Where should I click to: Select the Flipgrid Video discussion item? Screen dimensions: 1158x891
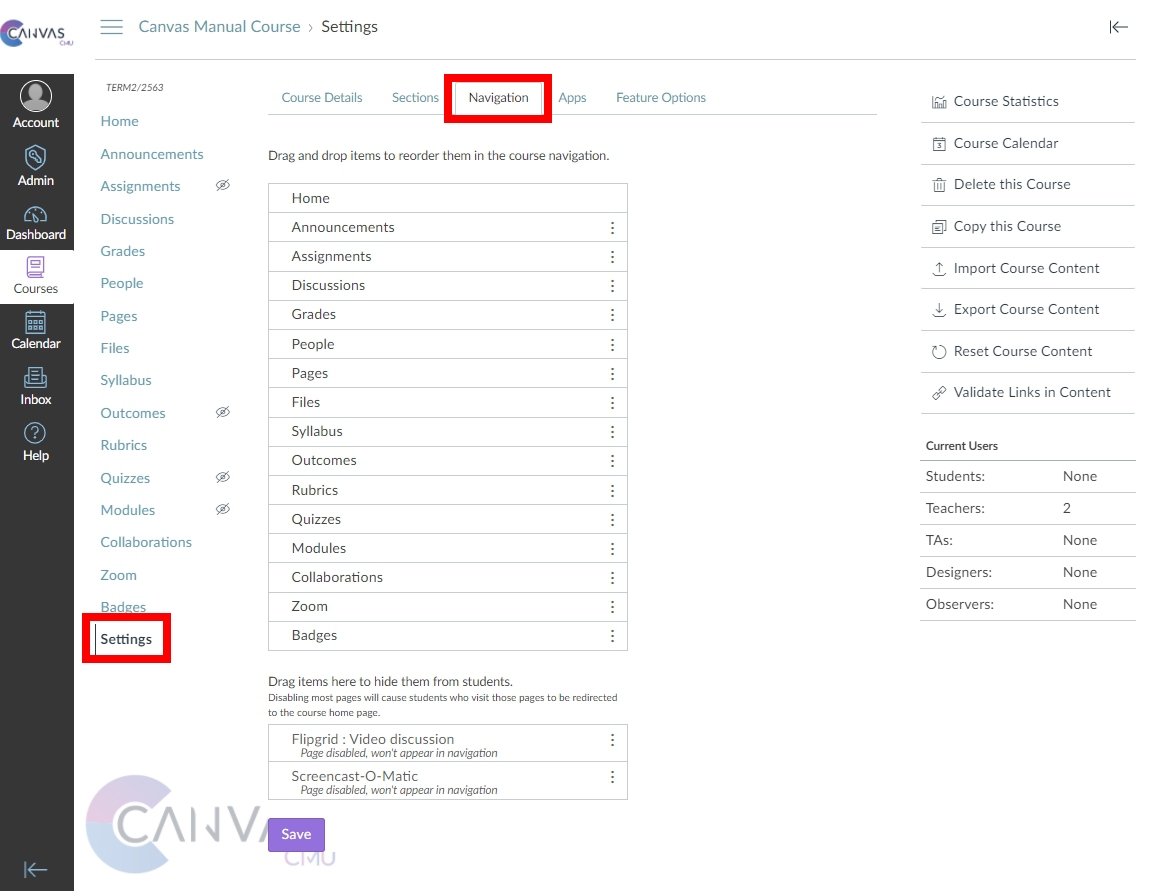372,740
